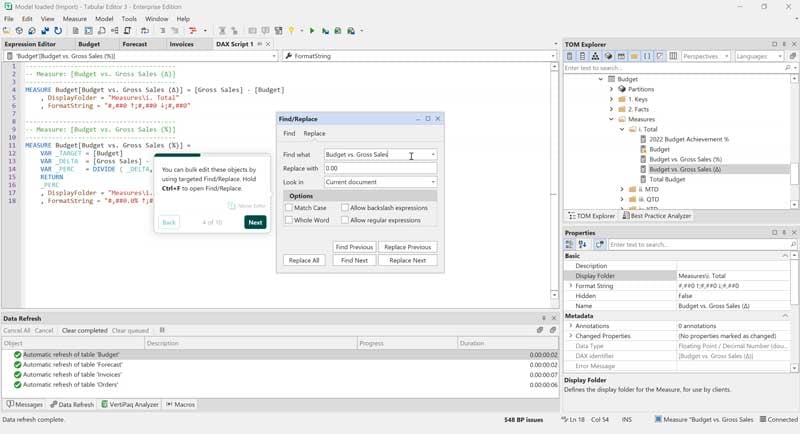The width and height of the screenshot is (800, 434).
Task: Enable Allow backslash expressions checkbox
Action: point(345,208)
